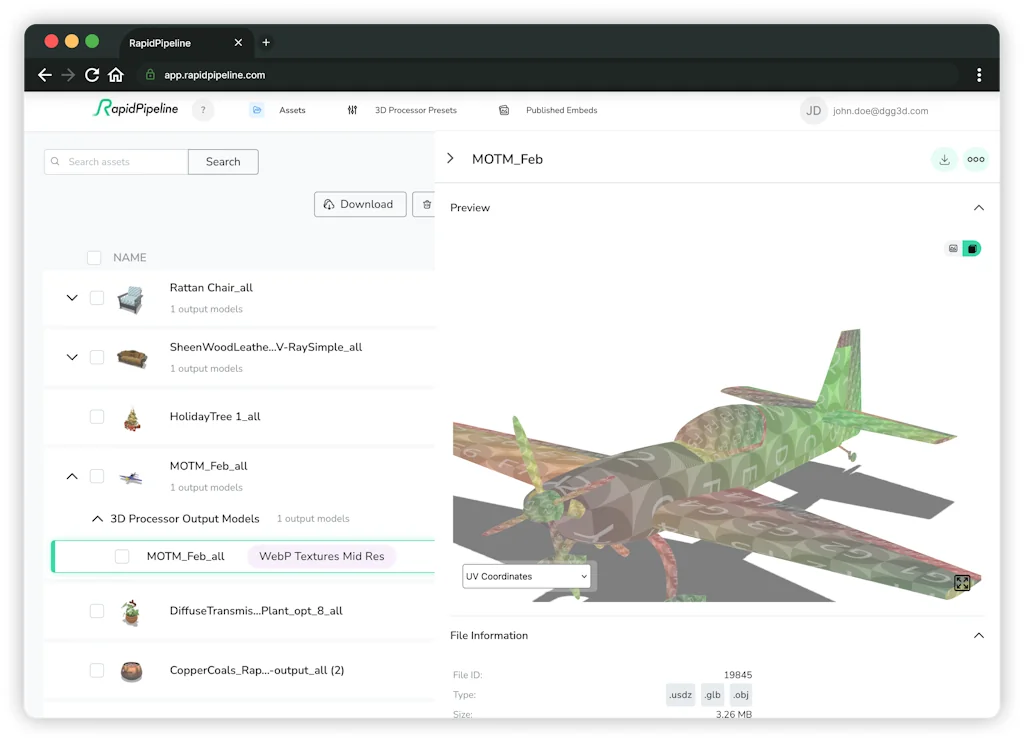Select the checkbox next to MOTM_Feb_all
Screen dimensions: 1024x742
pyautogui.click(x=122, y=556)
